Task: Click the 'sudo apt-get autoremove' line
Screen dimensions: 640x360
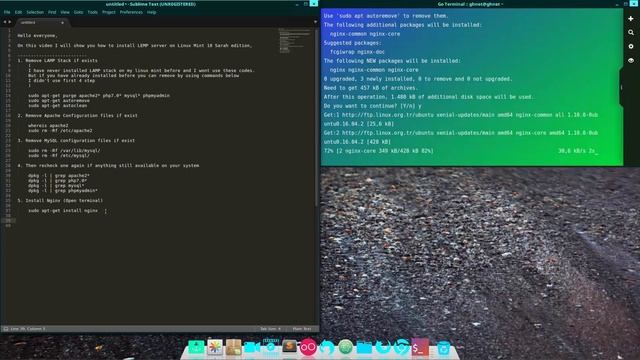Action: coord(59,100)
